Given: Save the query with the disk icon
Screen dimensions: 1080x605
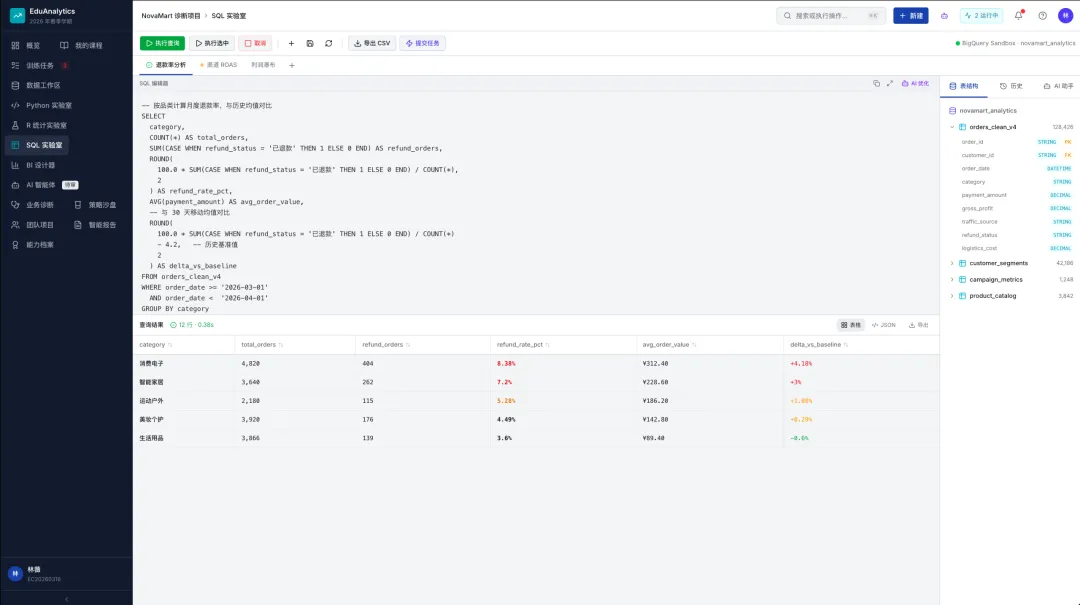Looking at the screenshot, I should [x=310, y=43].
